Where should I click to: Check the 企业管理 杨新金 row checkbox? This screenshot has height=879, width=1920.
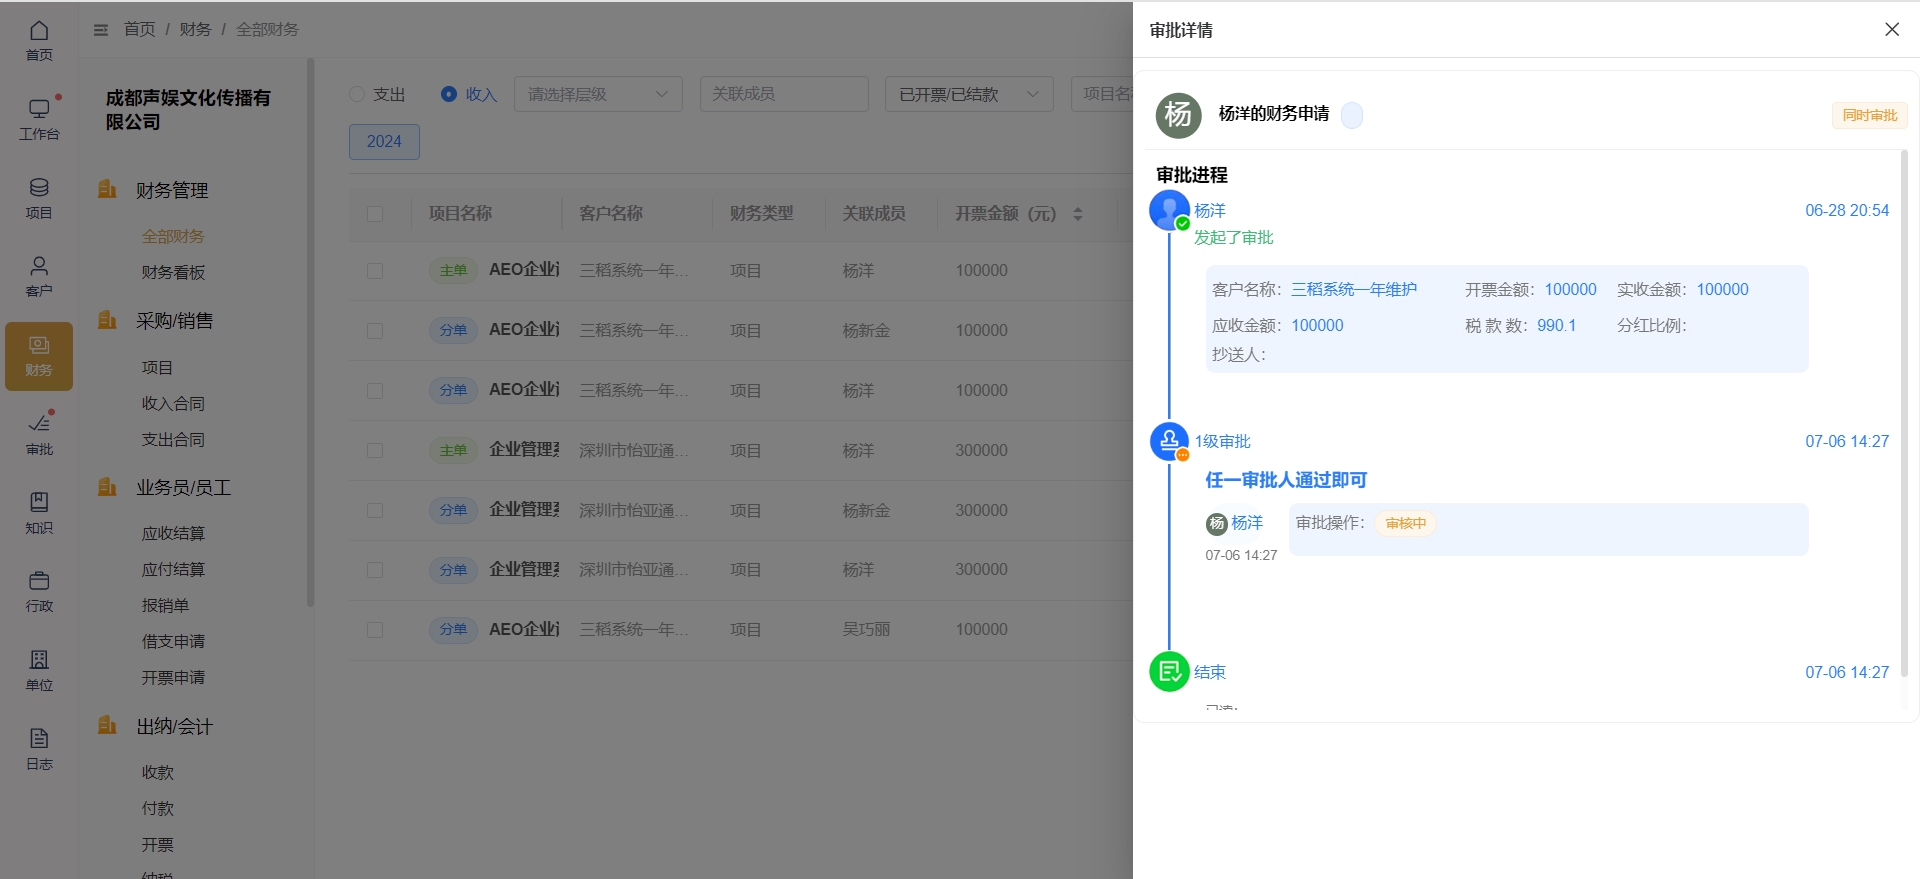click(x=375, y=511)
